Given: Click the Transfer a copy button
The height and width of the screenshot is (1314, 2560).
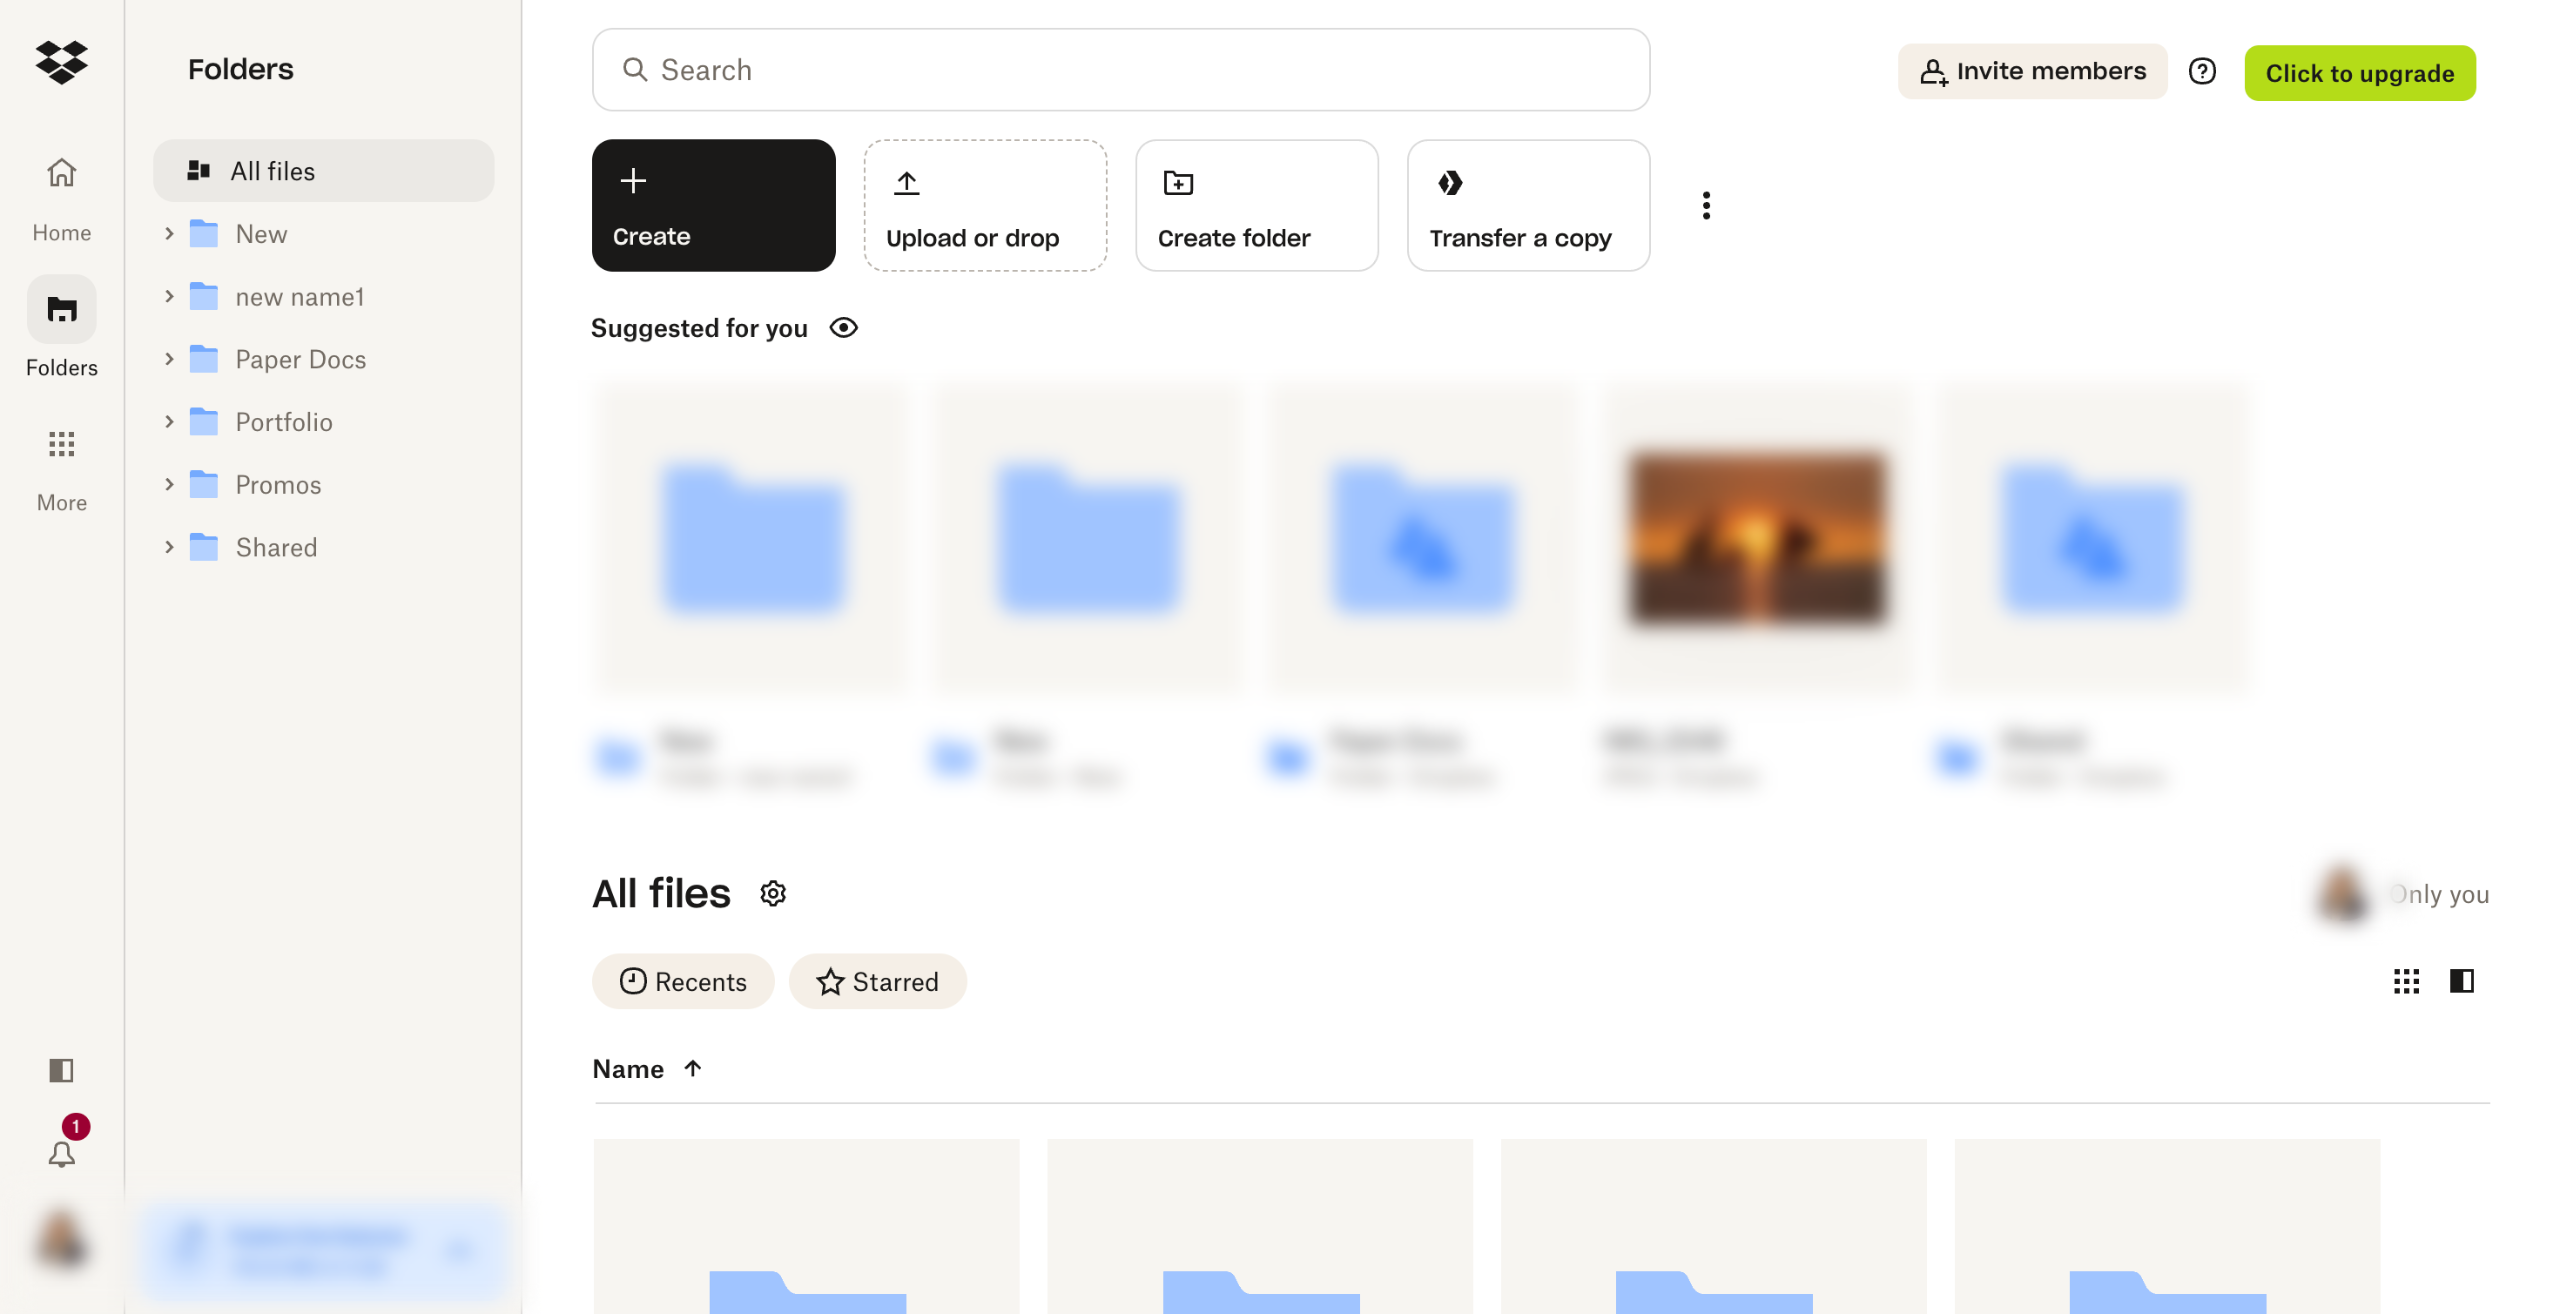Looking at the screenshot, I should (x=1528, y=206).
